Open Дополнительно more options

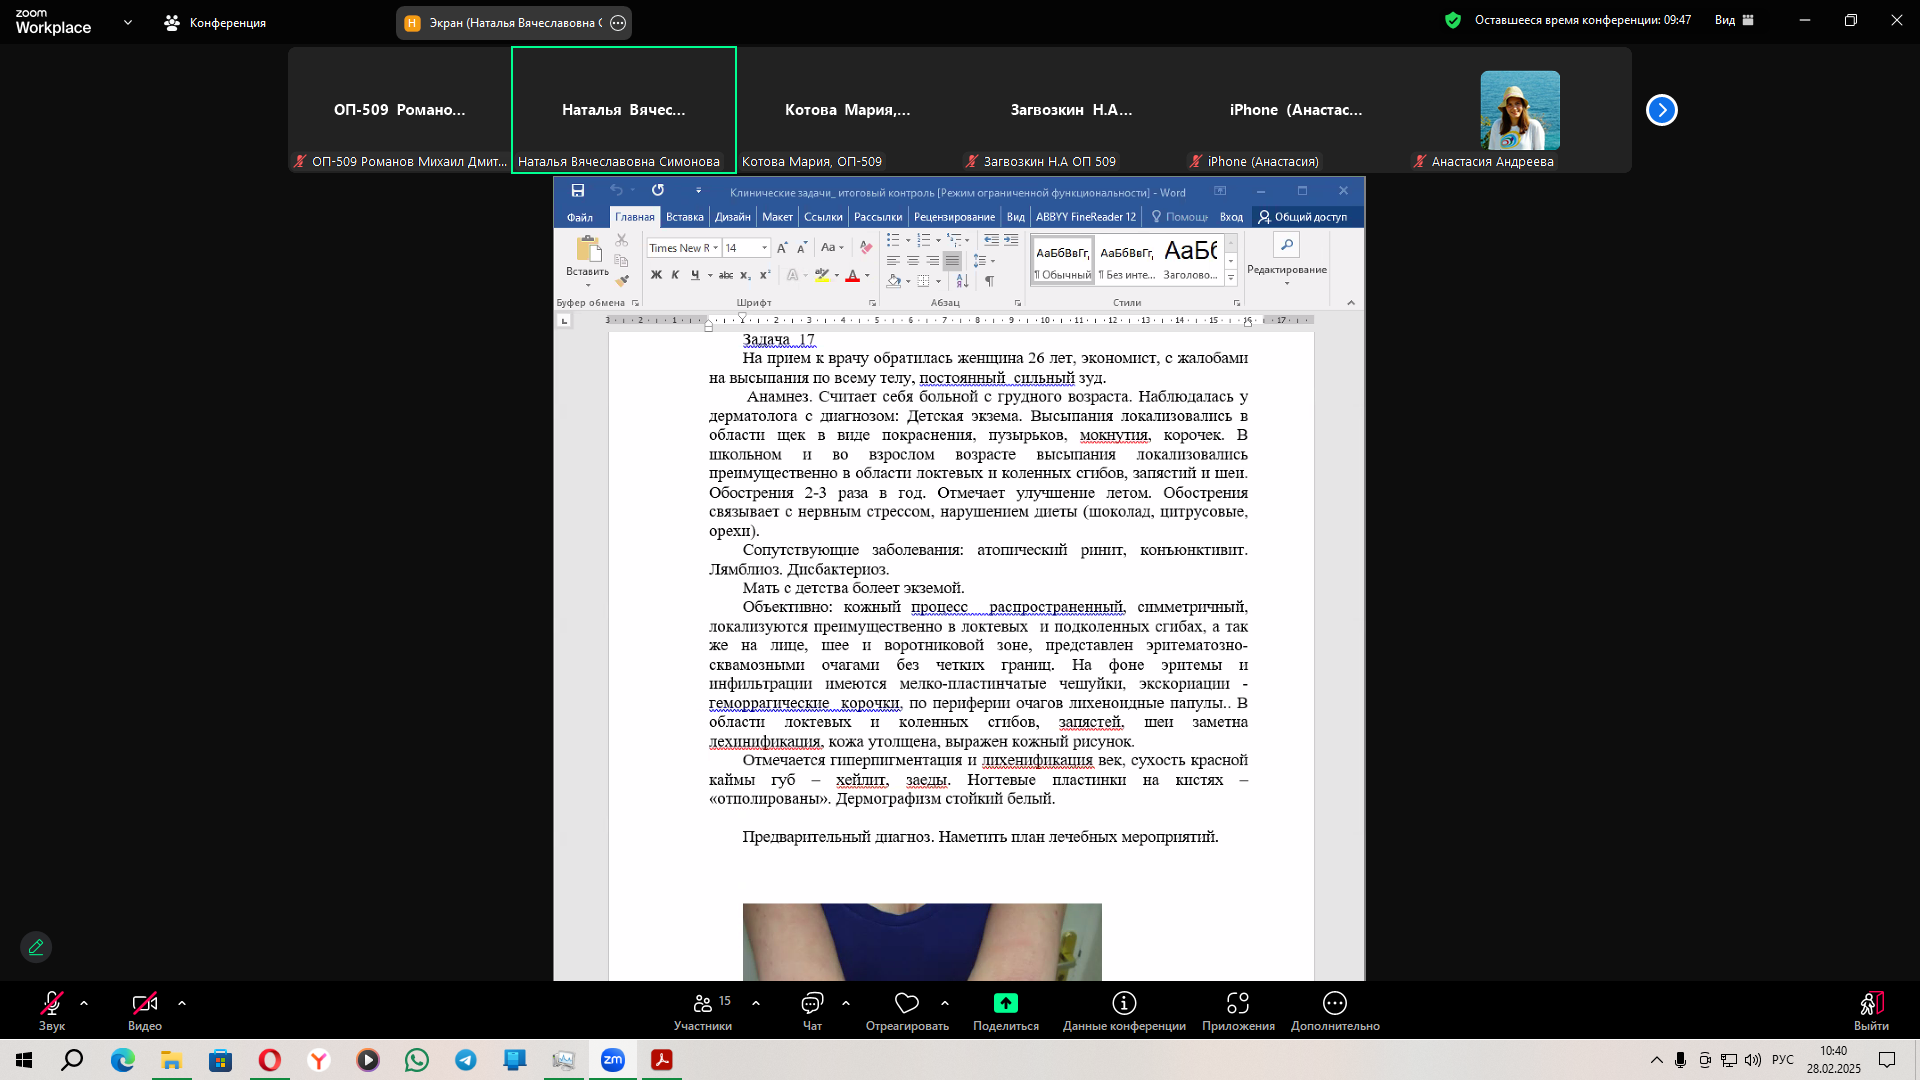(x=1335, y=1010)
